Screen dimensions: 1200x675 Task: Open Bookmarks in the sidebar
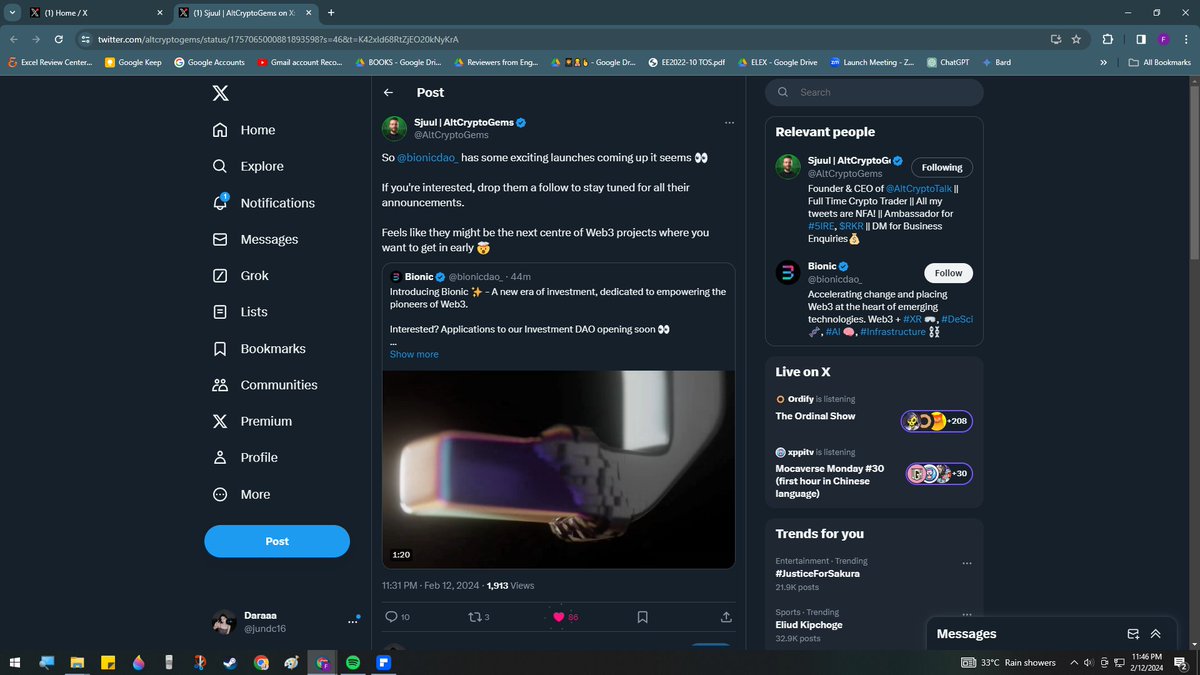point(259,349)
